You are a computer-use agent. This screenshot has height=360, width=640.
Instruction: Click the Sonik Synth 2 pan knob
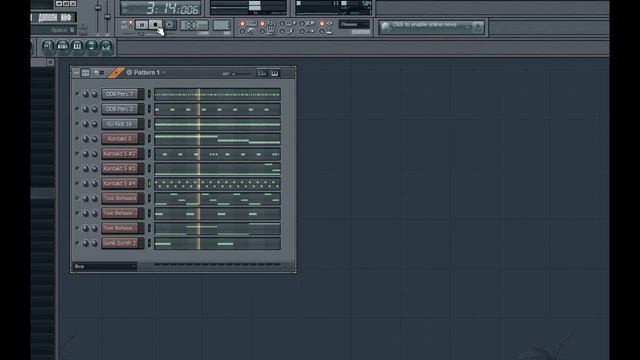[85, 243]
